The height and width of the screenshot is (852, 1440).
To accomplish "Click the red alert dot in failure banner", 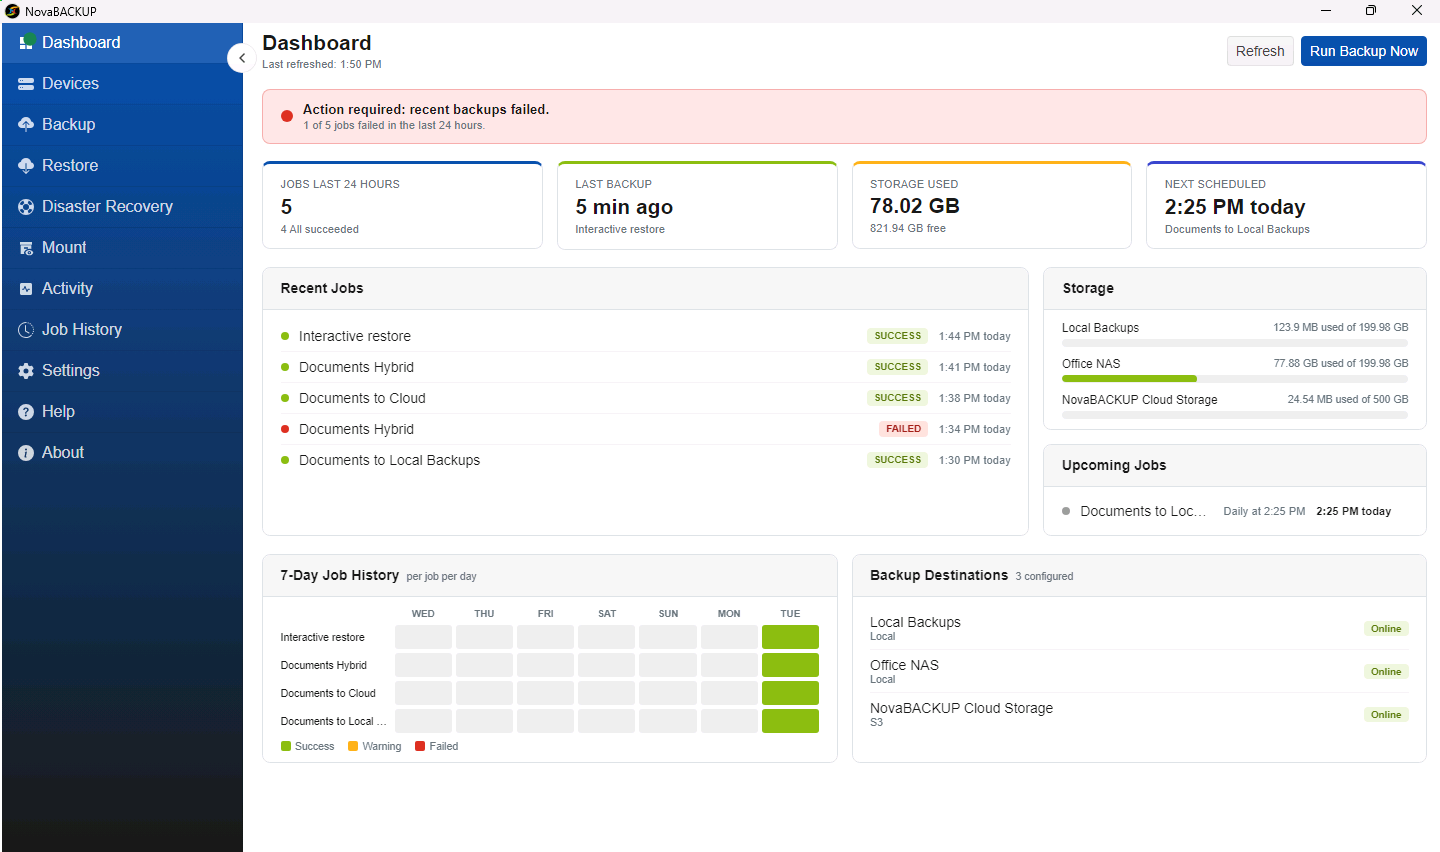I will (x=287, y=116).
